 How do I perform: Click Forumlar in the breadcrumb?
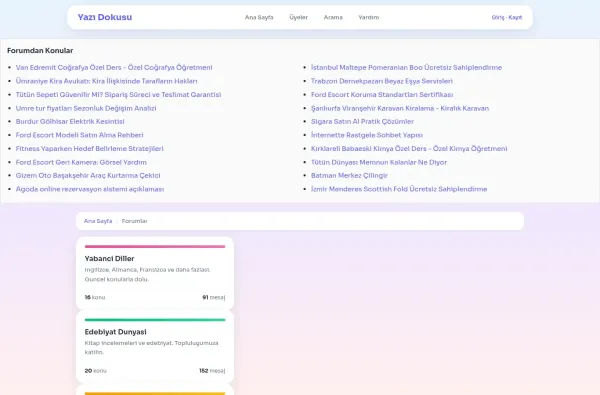[x=134, y=221]
